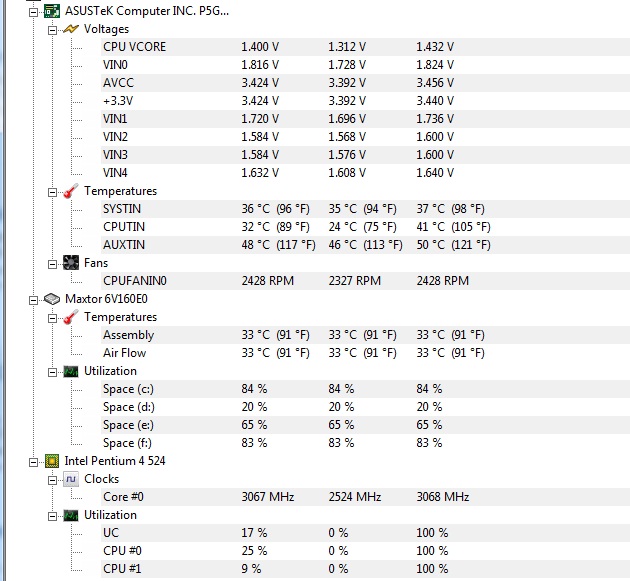The height and width of the screenshot is (581, 630).
Task: Select the CPU VCORE voltage row
Action: tap(134, 47)
